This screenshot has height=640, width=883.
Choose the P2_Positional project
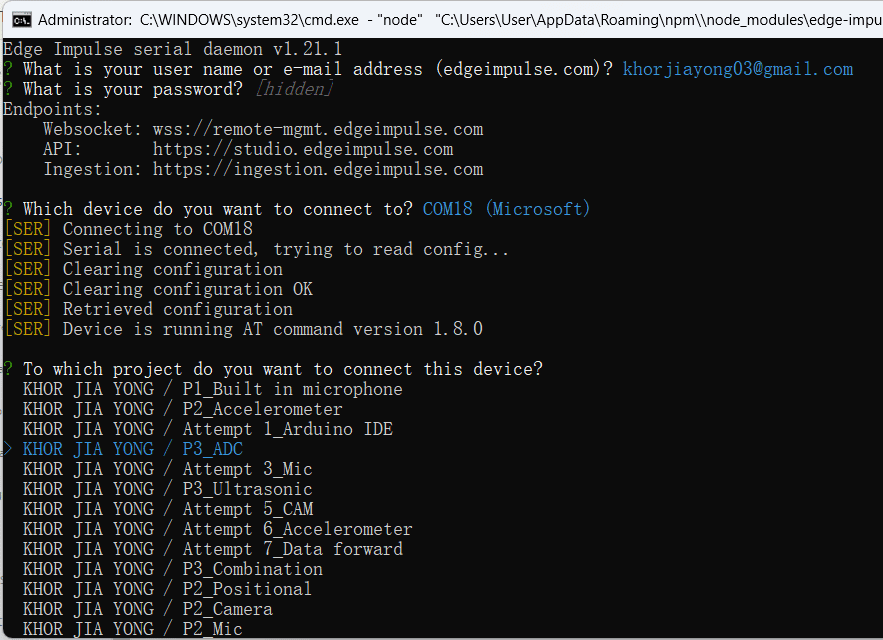click(x=167, y=589)
